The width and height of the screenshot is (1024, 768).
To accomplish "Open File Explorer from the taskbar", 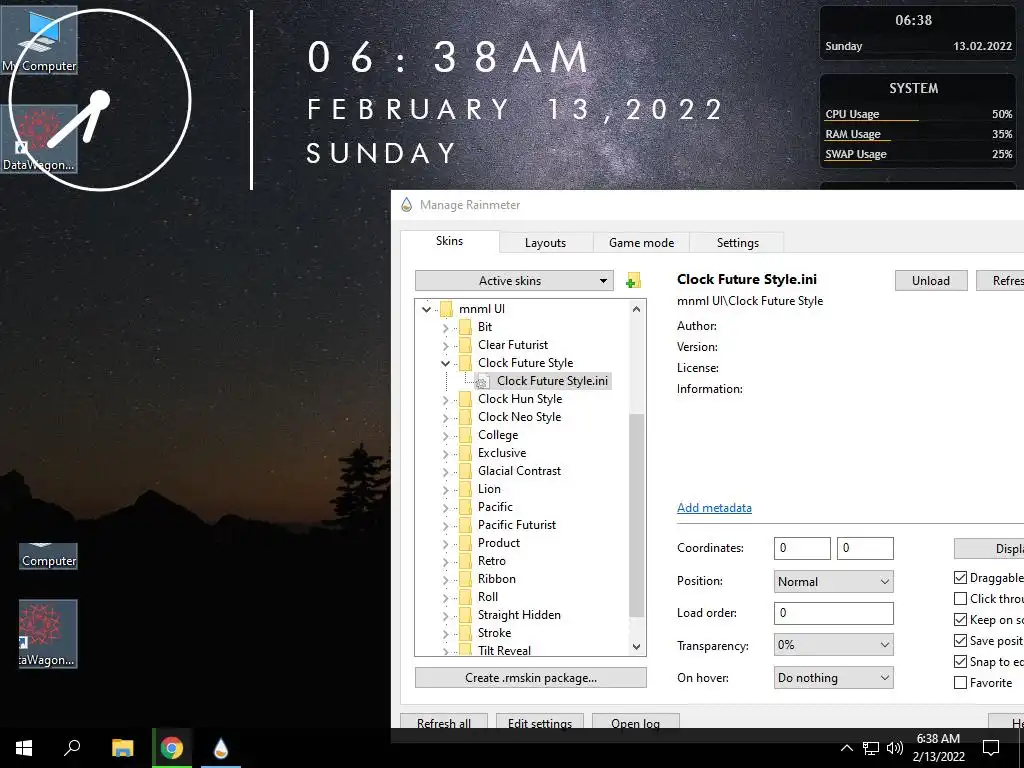I will [122, 748].
